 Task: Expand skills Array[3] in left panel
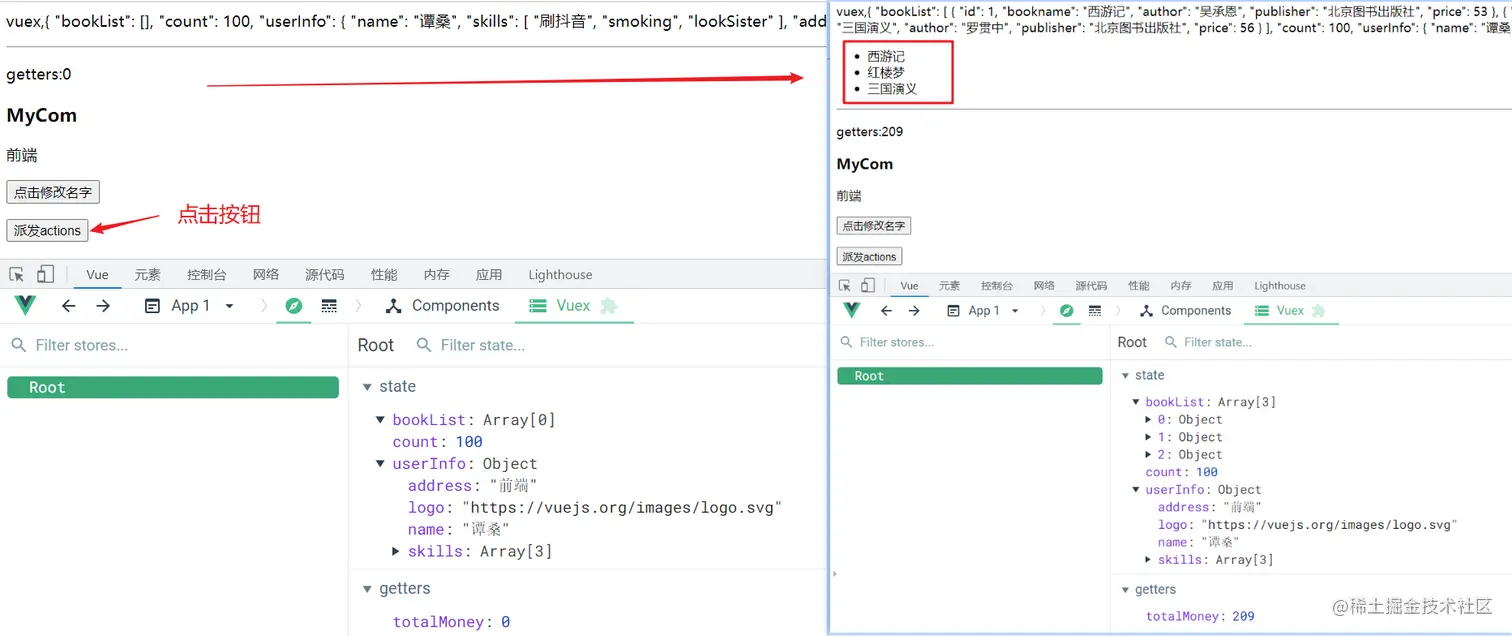(396, 551)
